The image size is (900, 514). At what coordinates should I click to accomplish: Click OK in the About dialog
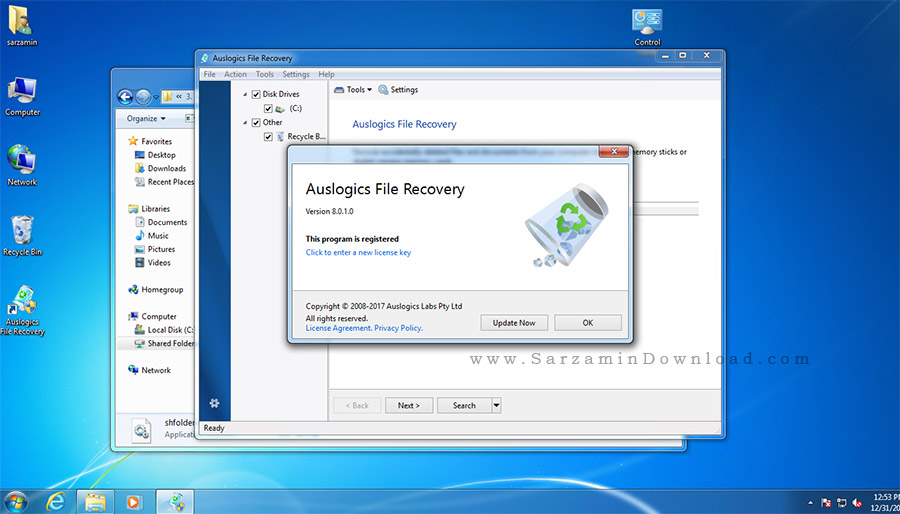point(588,323)
